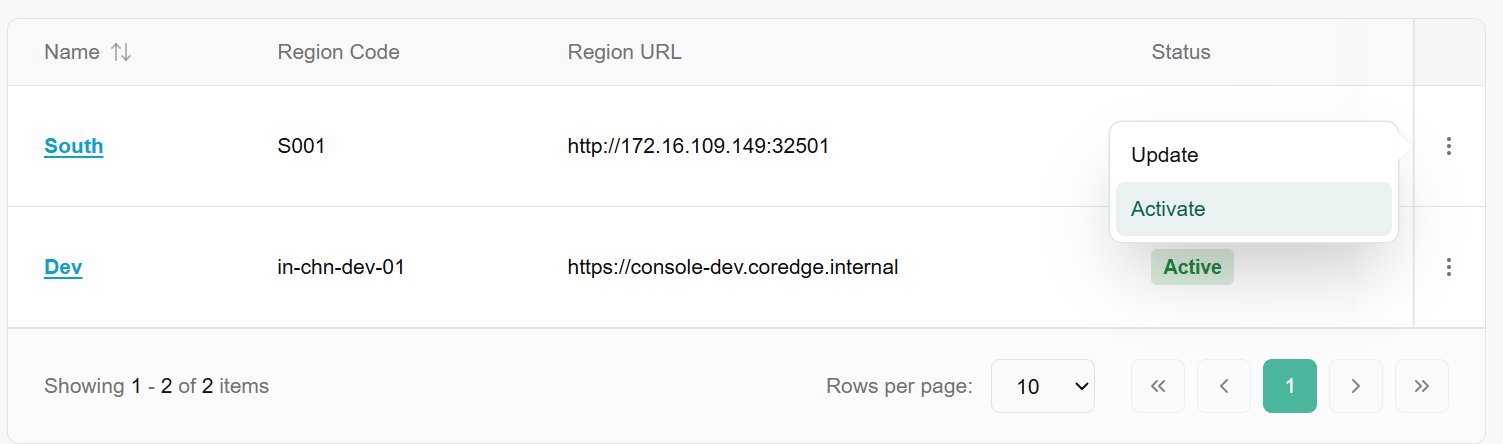Image resolution: width=1503 pixels, height=444 pixels.
Task: Select page 1 in pagination
Action: 1290,386
